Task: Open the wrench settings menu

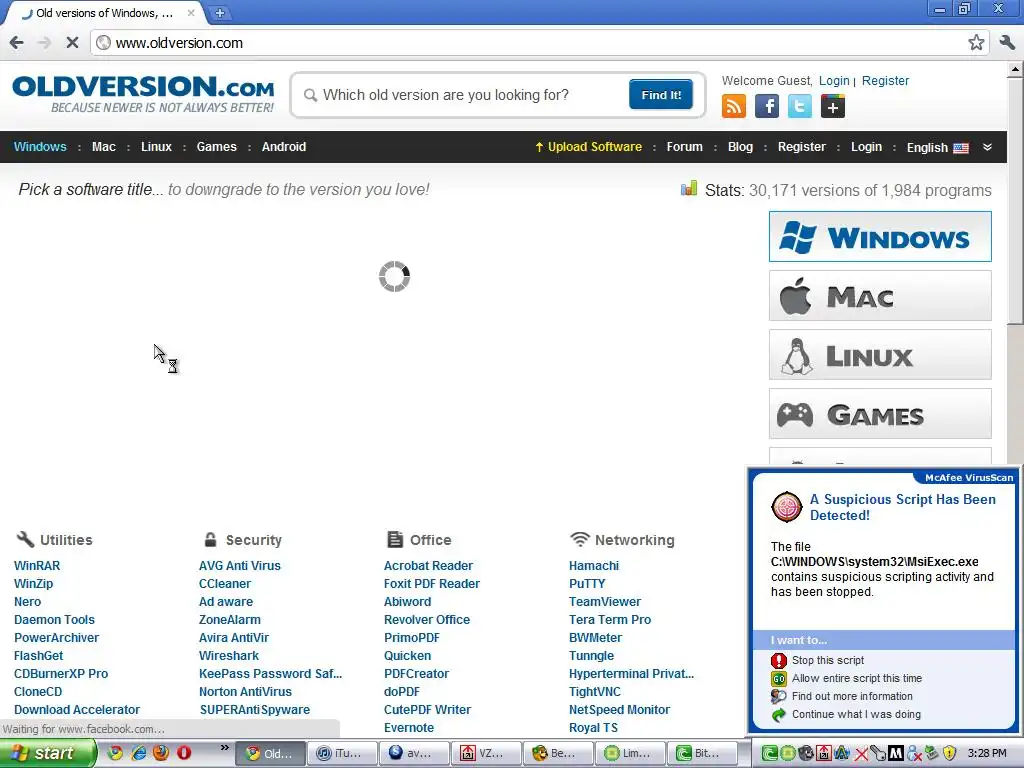Action: click(1006, 42)
